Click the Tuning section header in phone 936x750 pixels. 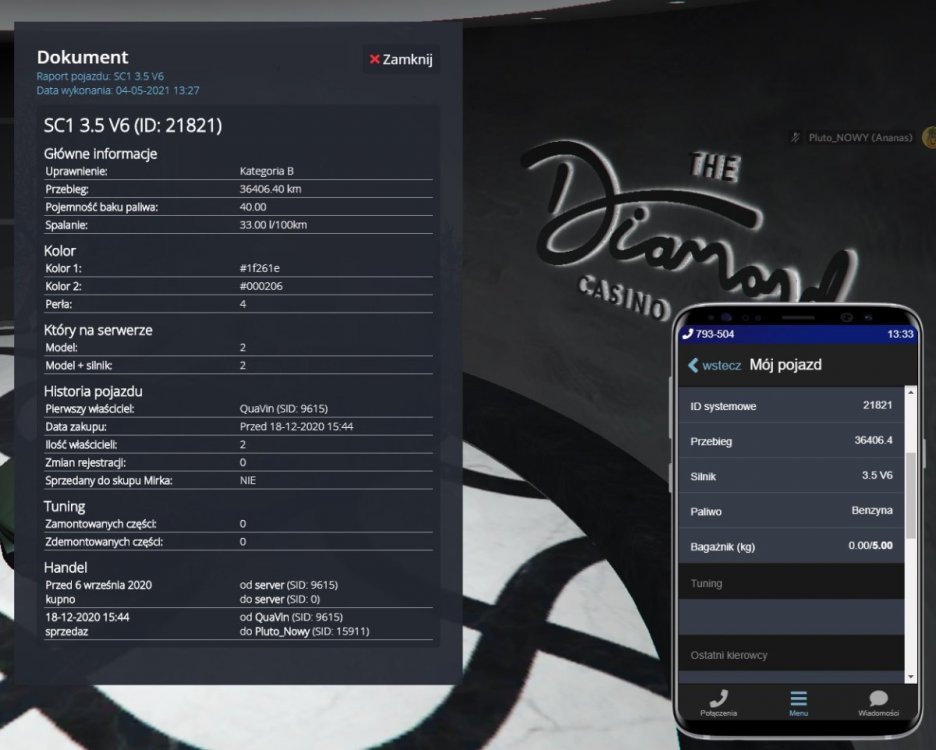(x=792, y=582)
